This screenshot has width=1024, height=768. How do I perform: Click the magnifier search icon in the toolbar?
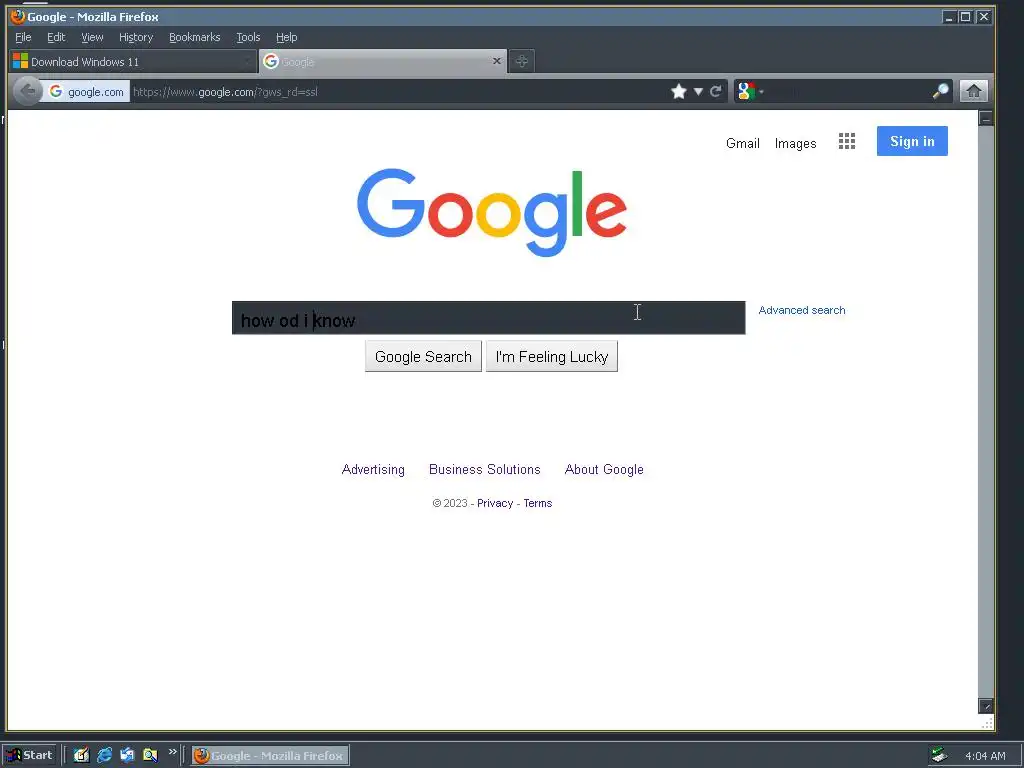940,91
